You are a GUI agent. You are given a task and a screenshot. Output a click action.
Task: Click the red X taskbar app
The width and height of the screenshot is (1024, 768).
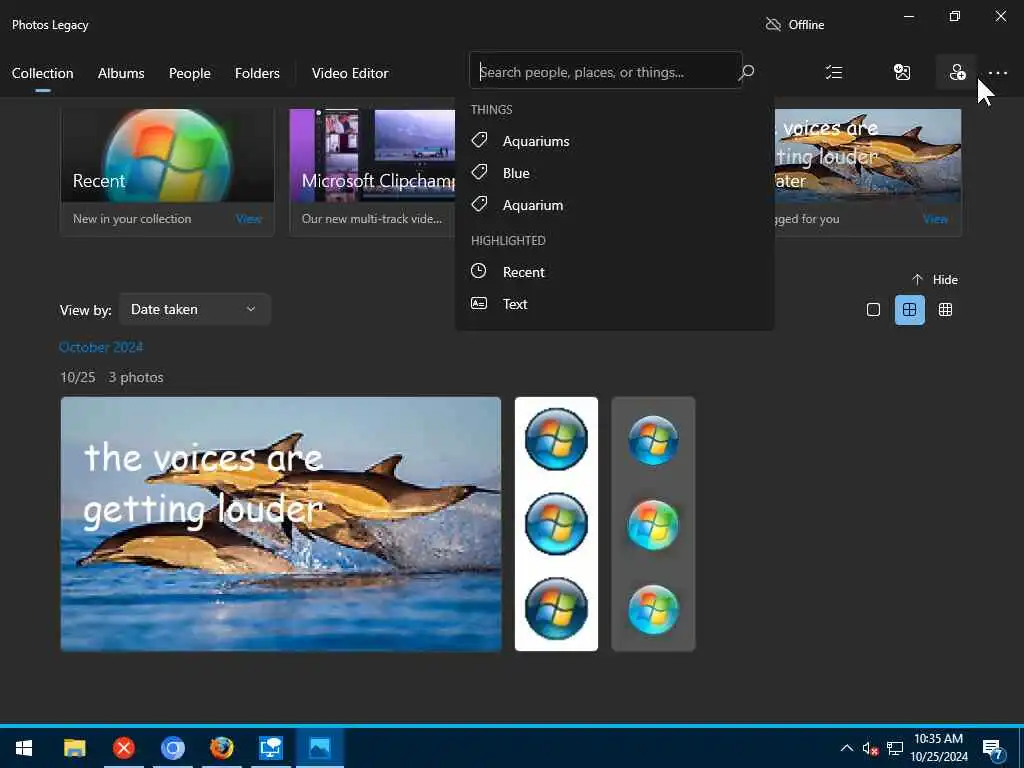[x=123, y=748]
